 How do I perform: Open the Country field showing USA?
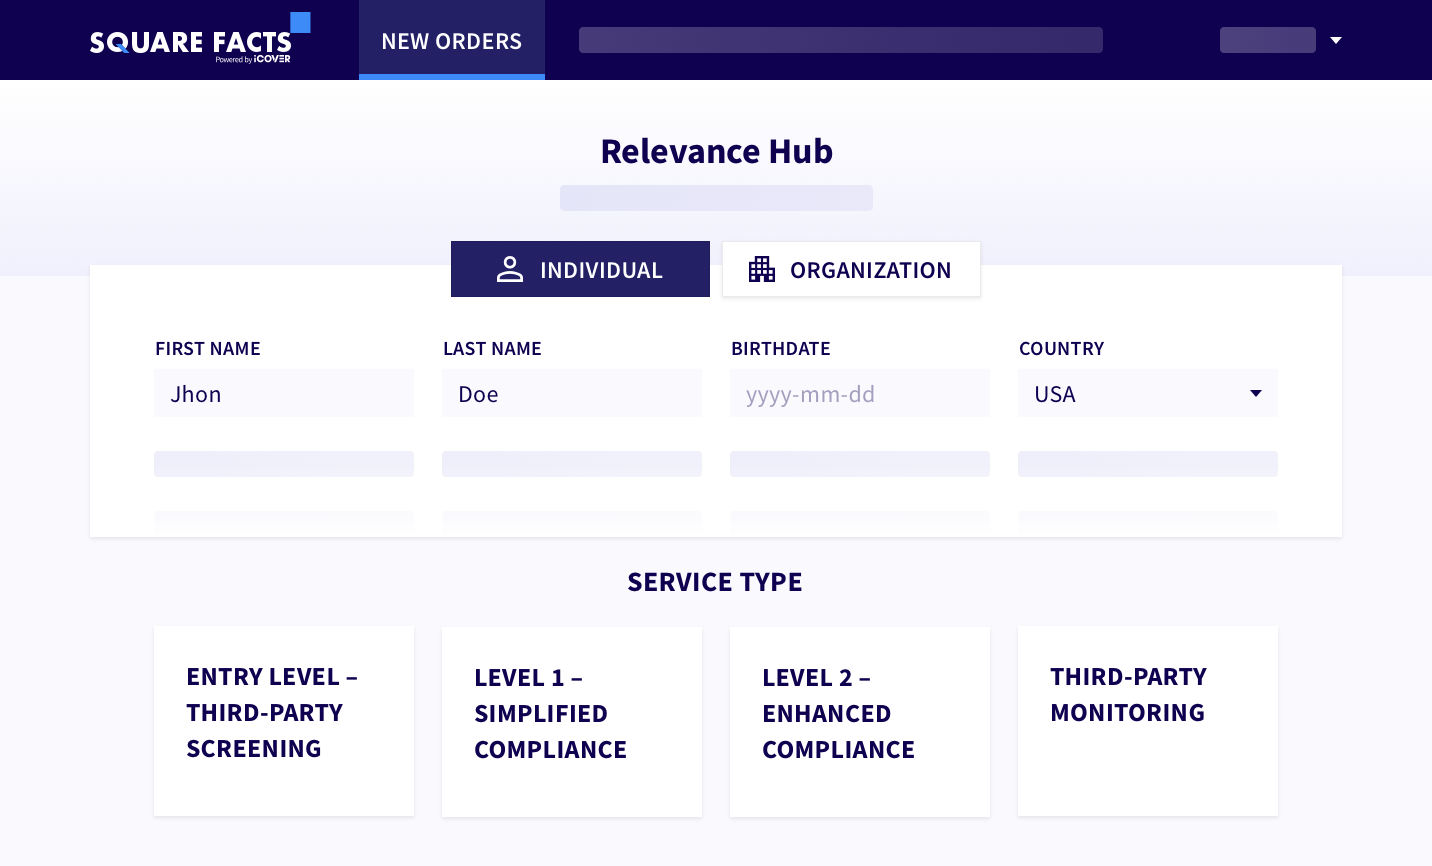coord(1130,393)
